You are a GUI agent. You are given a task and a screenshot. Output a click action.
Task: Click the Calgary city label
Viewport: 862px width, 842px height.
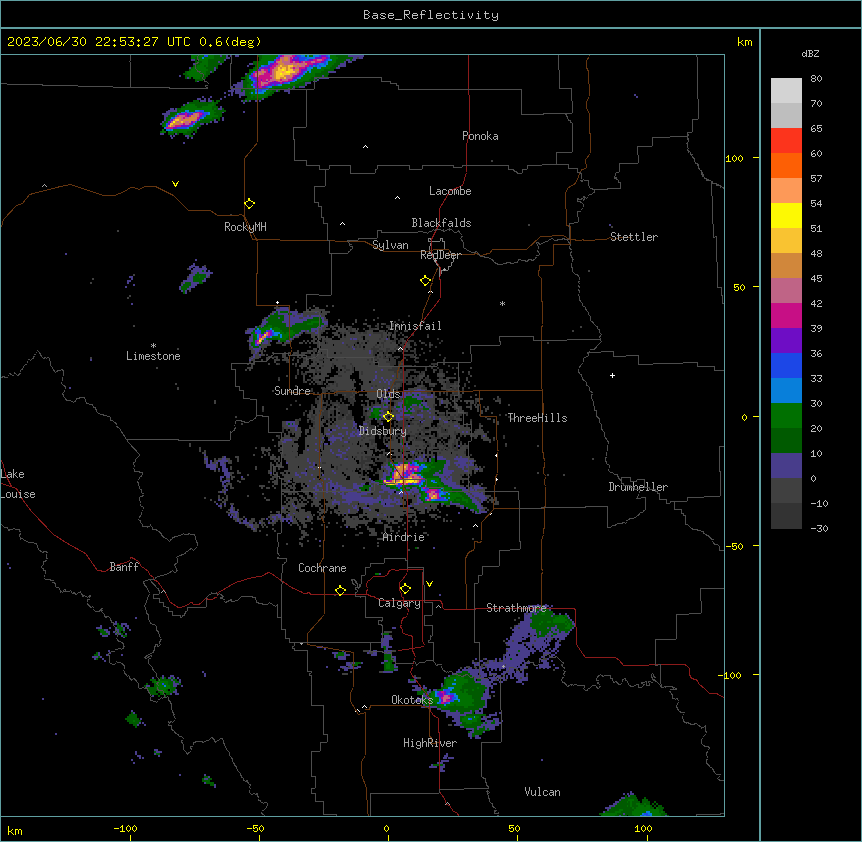[x=399, y=603]
